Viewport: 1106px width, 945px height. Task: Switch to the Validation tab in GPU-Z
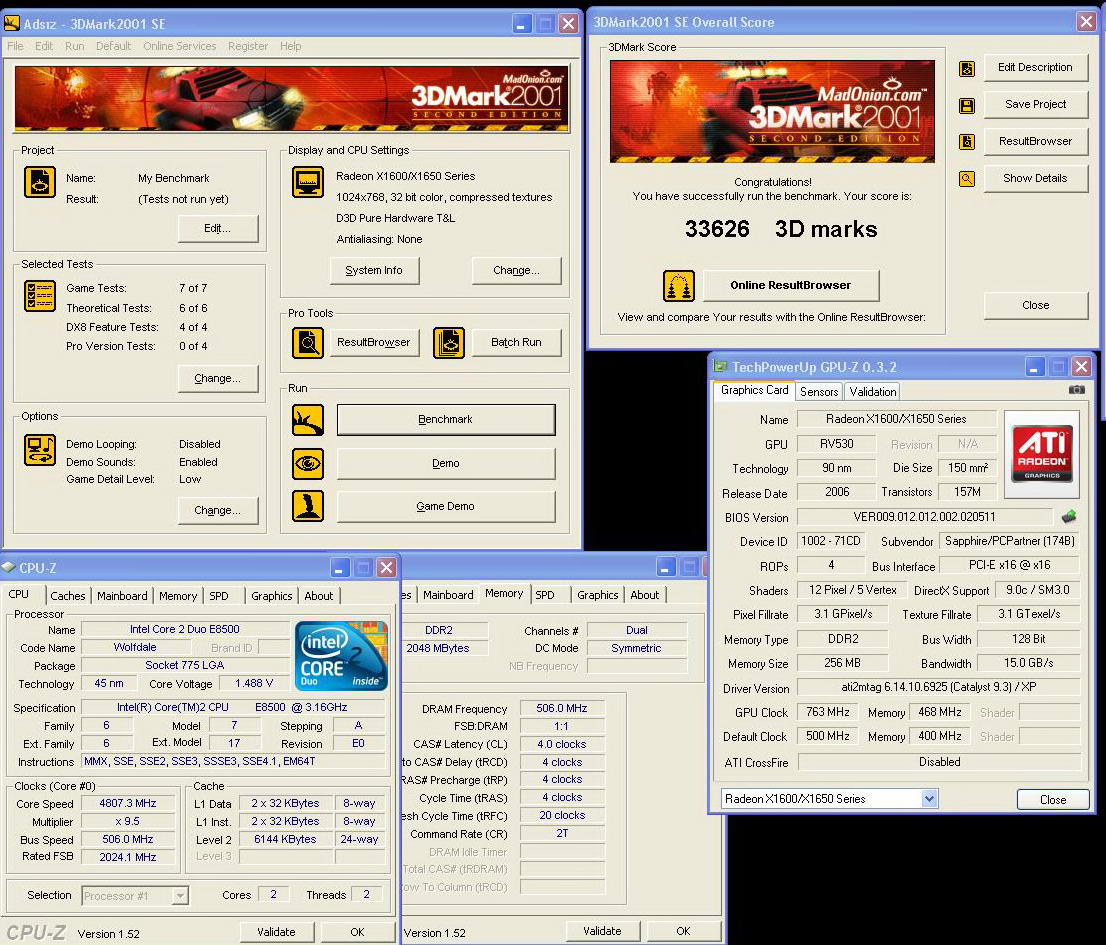(x=873, y=391)
